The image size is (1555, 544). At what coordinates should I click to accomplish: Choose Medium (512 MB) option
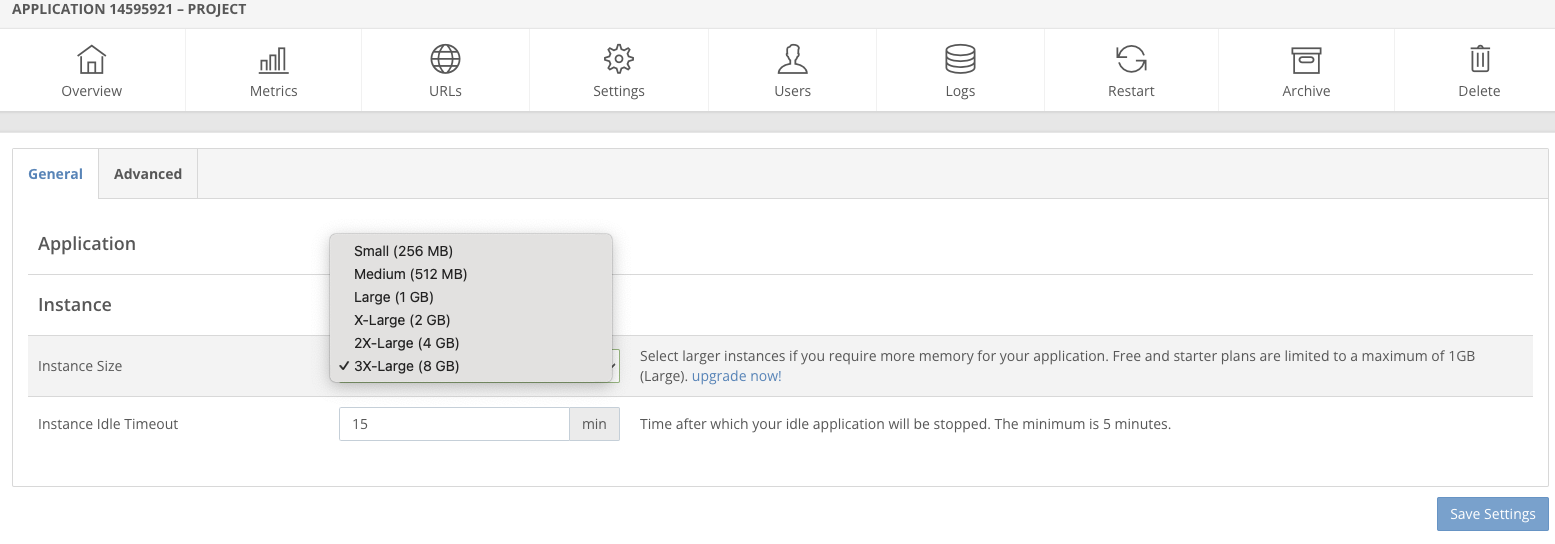(410, 274)
